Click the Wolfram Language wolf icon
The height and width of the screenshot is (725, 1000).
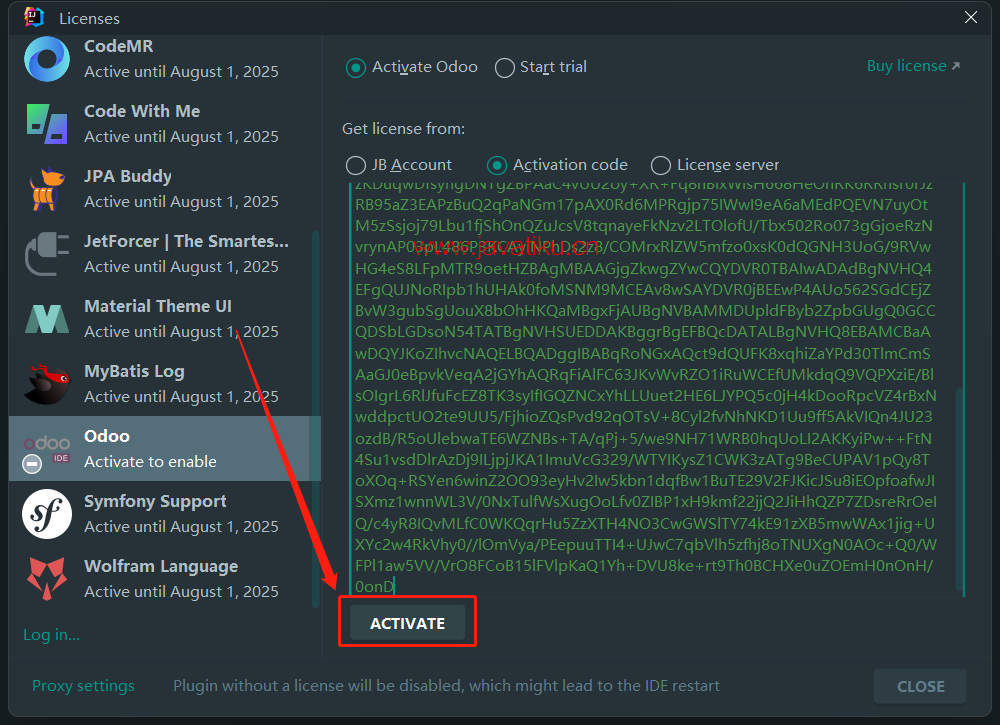[47, 578]
